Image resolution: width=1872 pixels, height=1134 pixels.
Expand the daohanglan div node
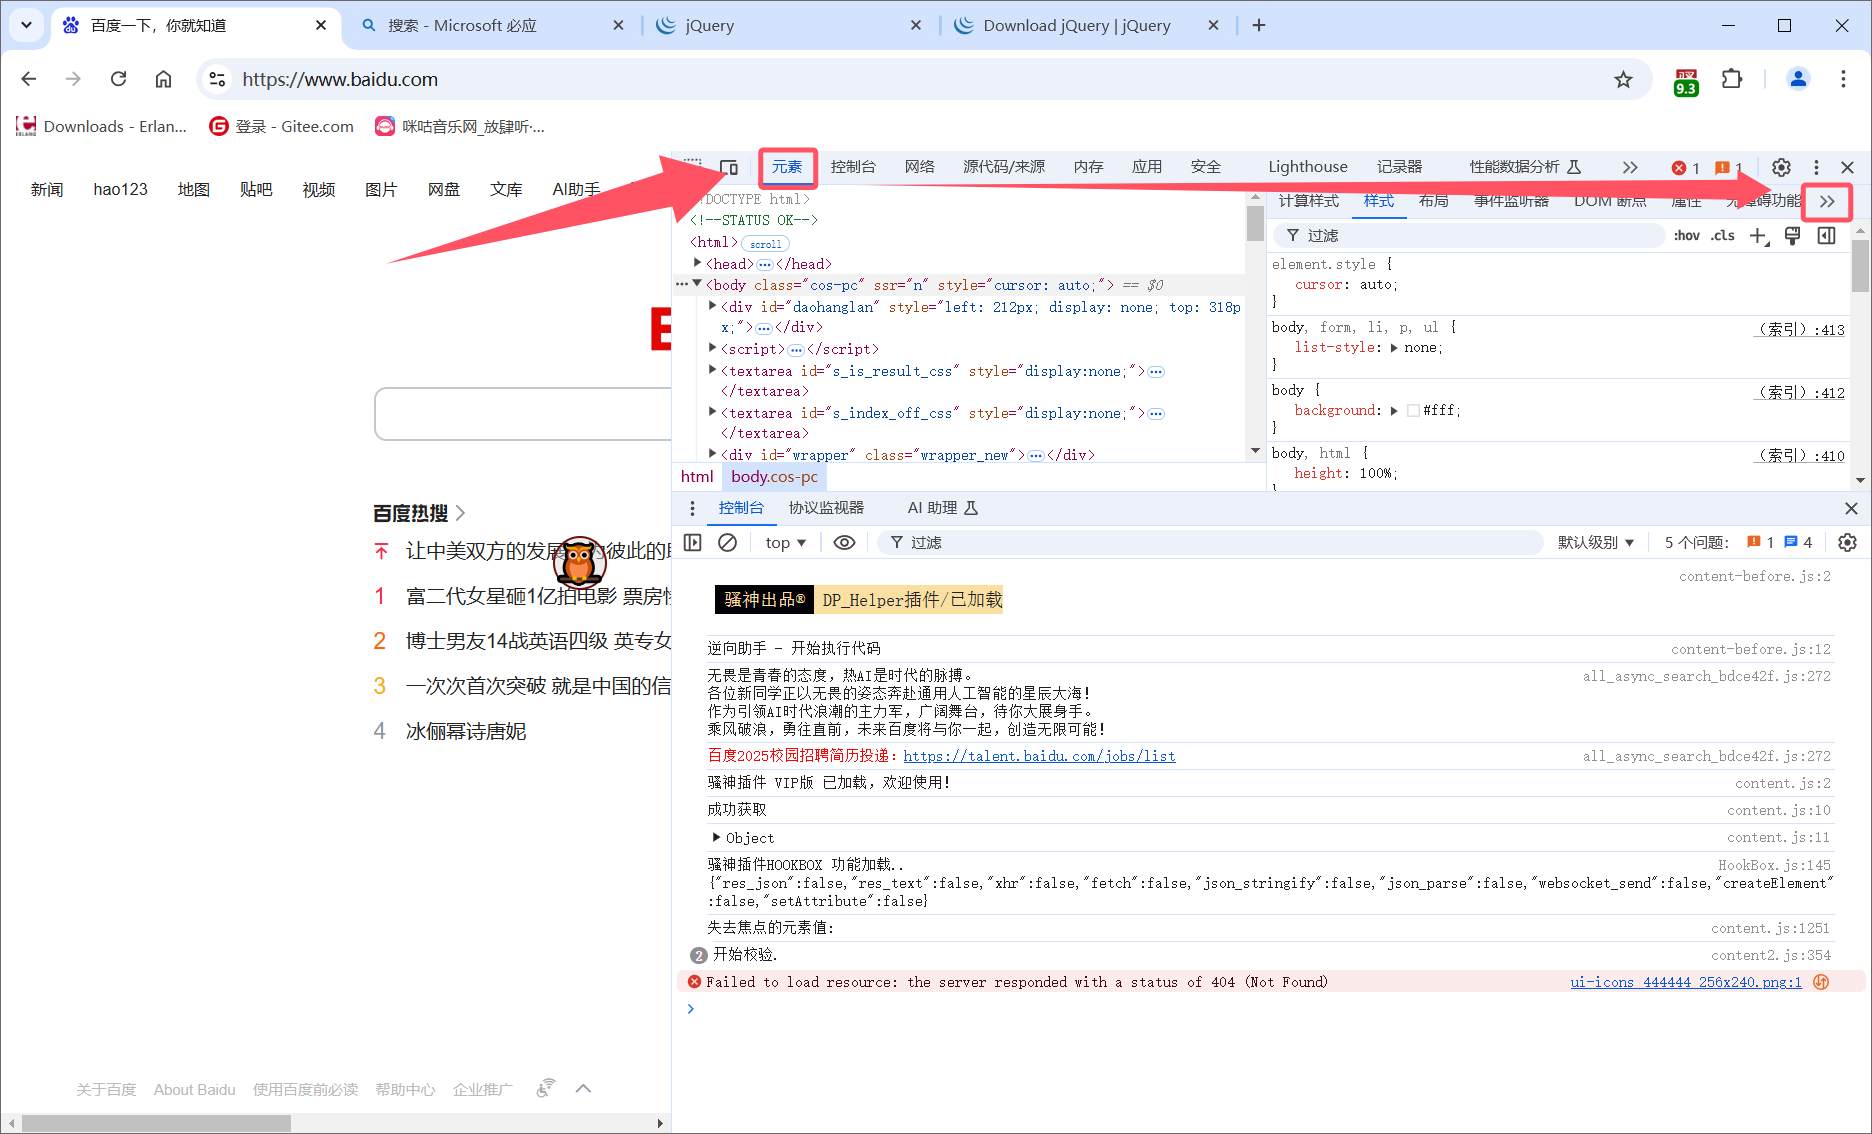(x=712, y=306)
